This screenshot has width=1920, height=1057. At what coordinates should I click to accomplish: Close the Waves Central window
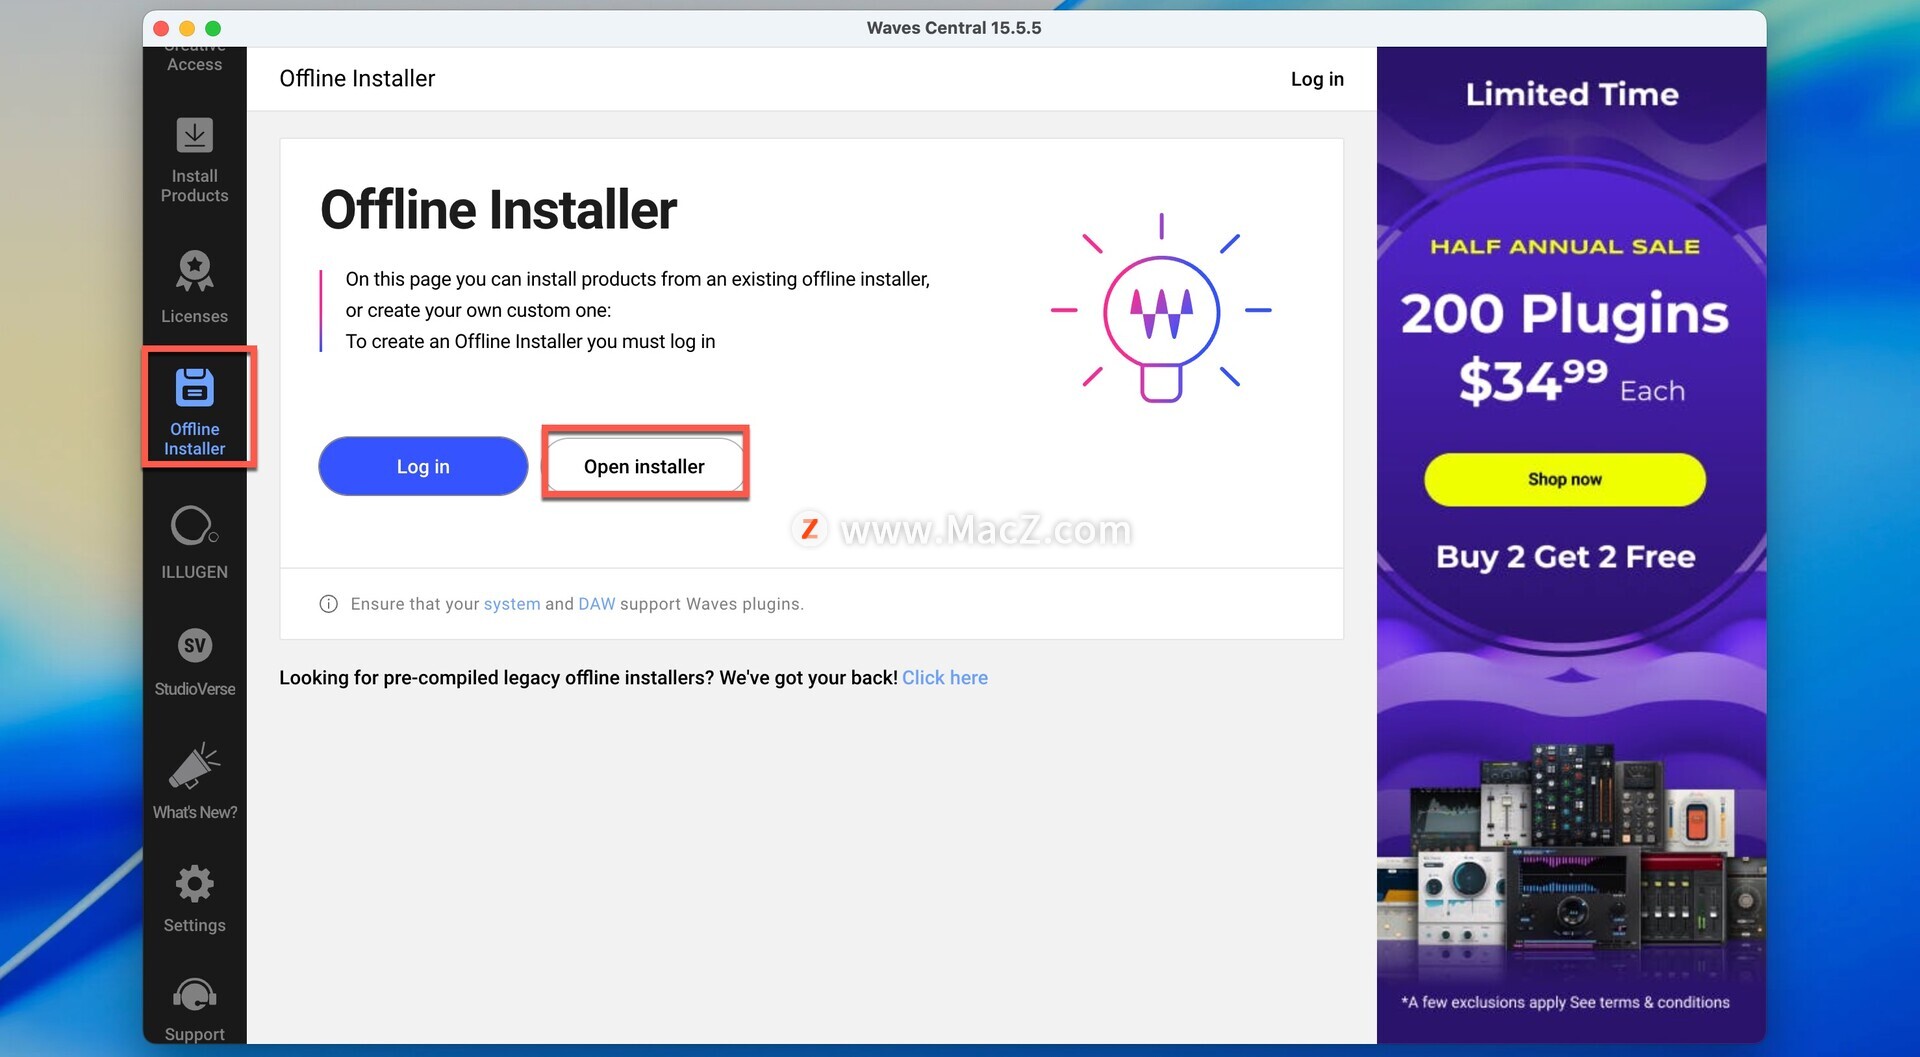(161, 28)
